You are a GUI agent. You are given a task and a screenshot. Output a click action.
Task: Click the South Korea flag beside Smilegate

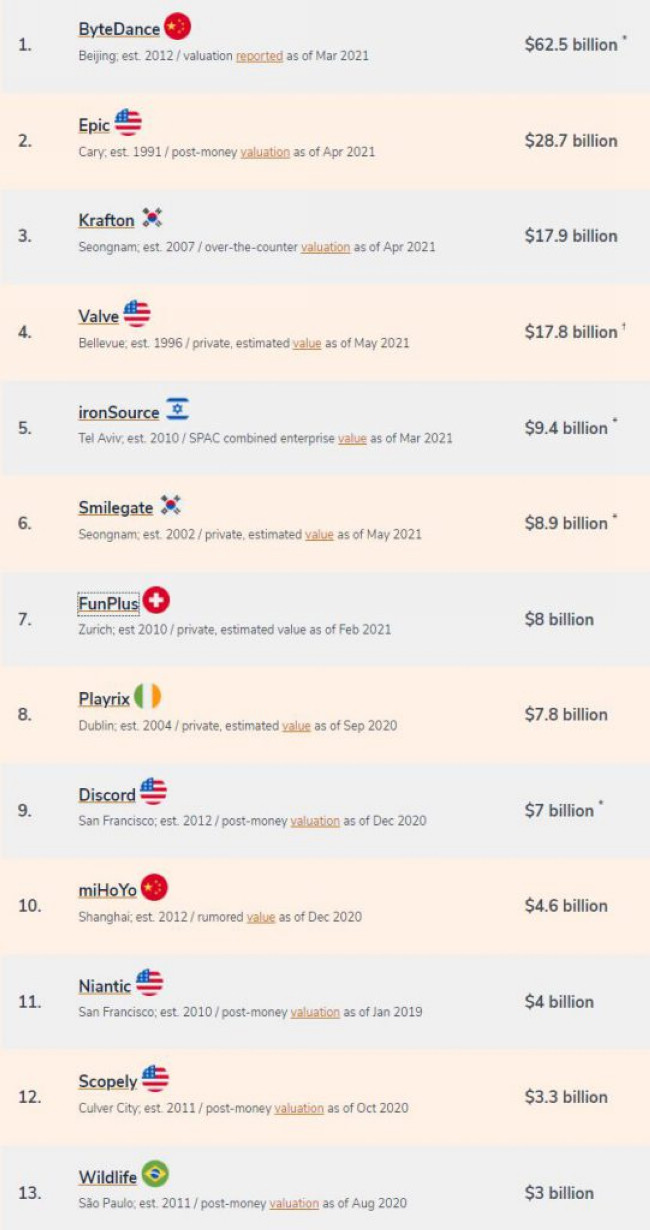(x=171, y=506)
